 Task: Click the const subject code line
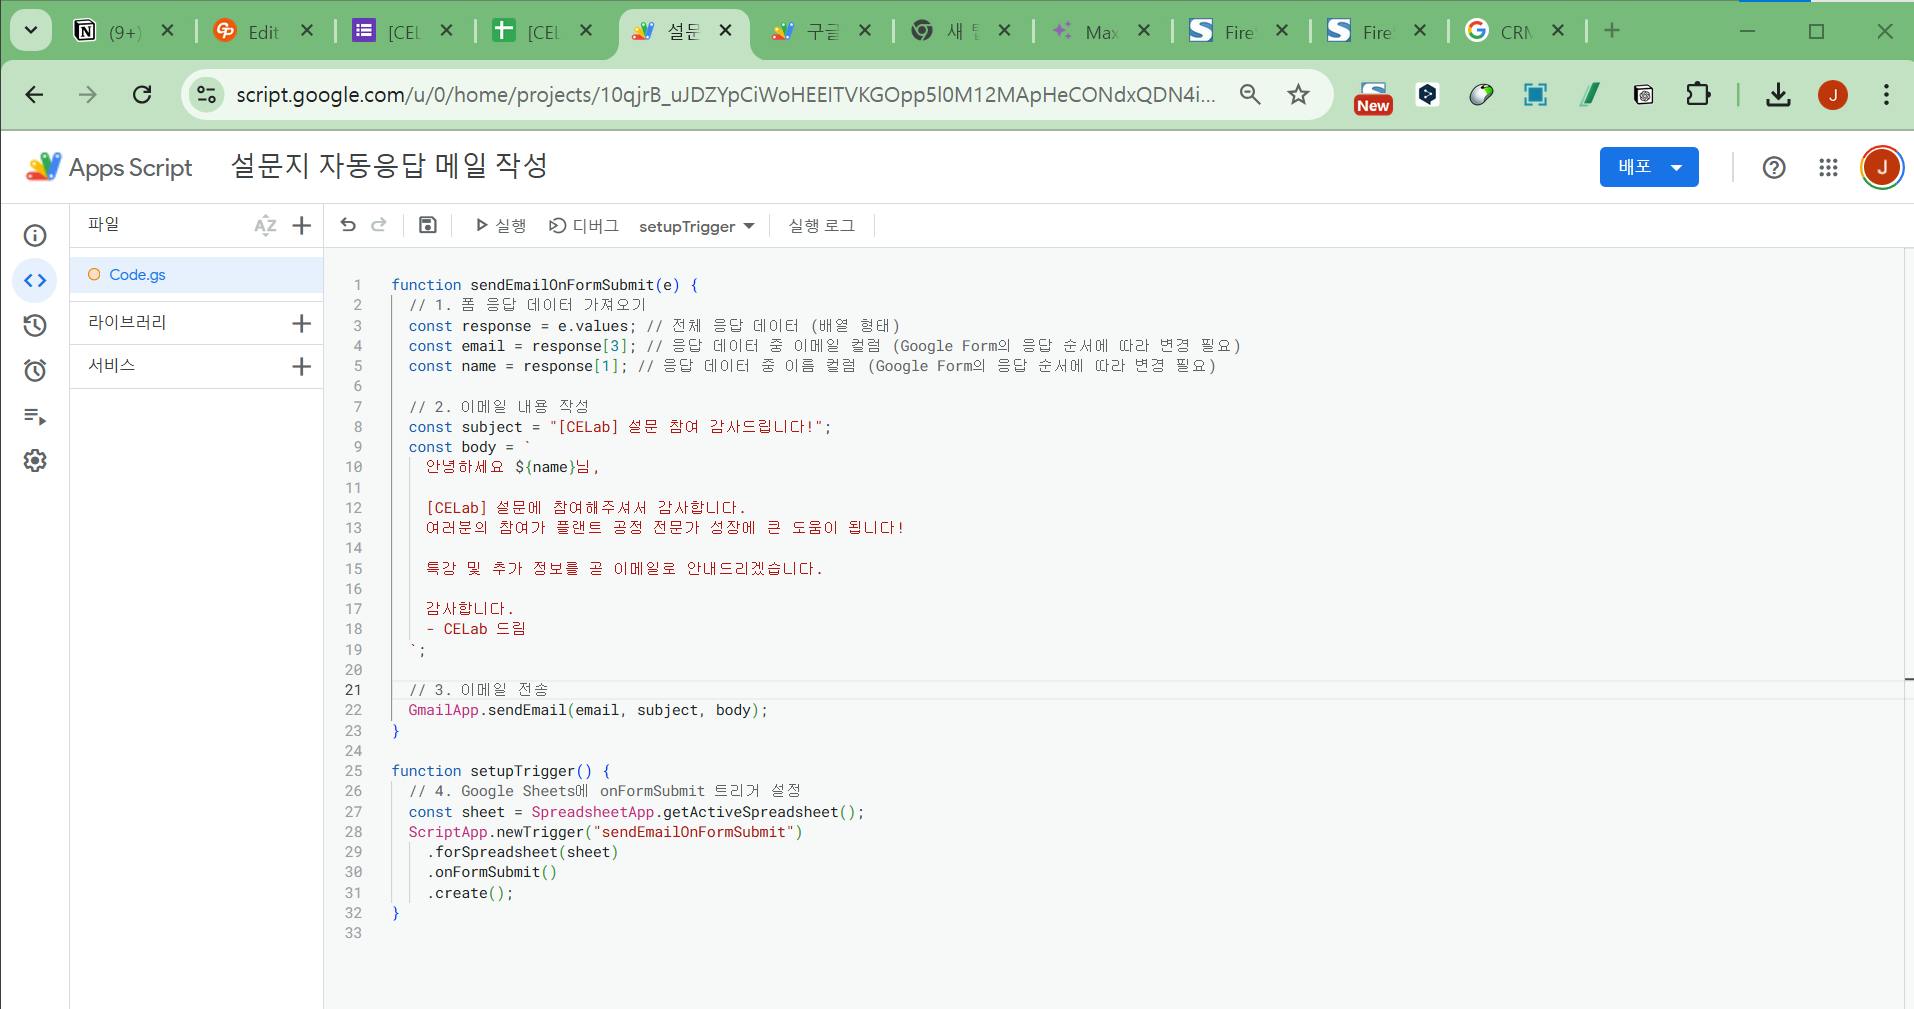[620, 427]
